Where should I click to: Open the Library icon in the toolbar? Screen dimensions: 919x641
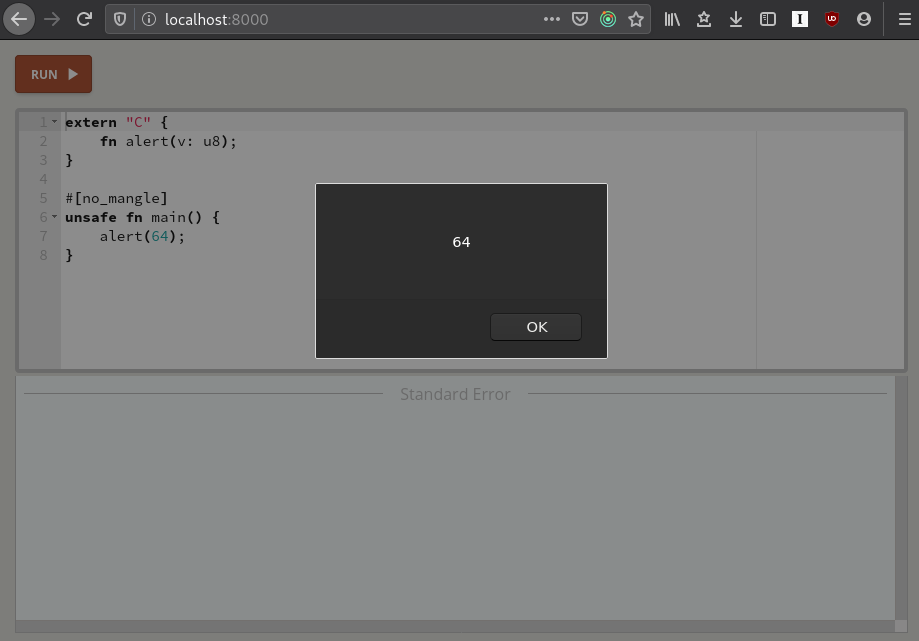(x=672, y=19)
